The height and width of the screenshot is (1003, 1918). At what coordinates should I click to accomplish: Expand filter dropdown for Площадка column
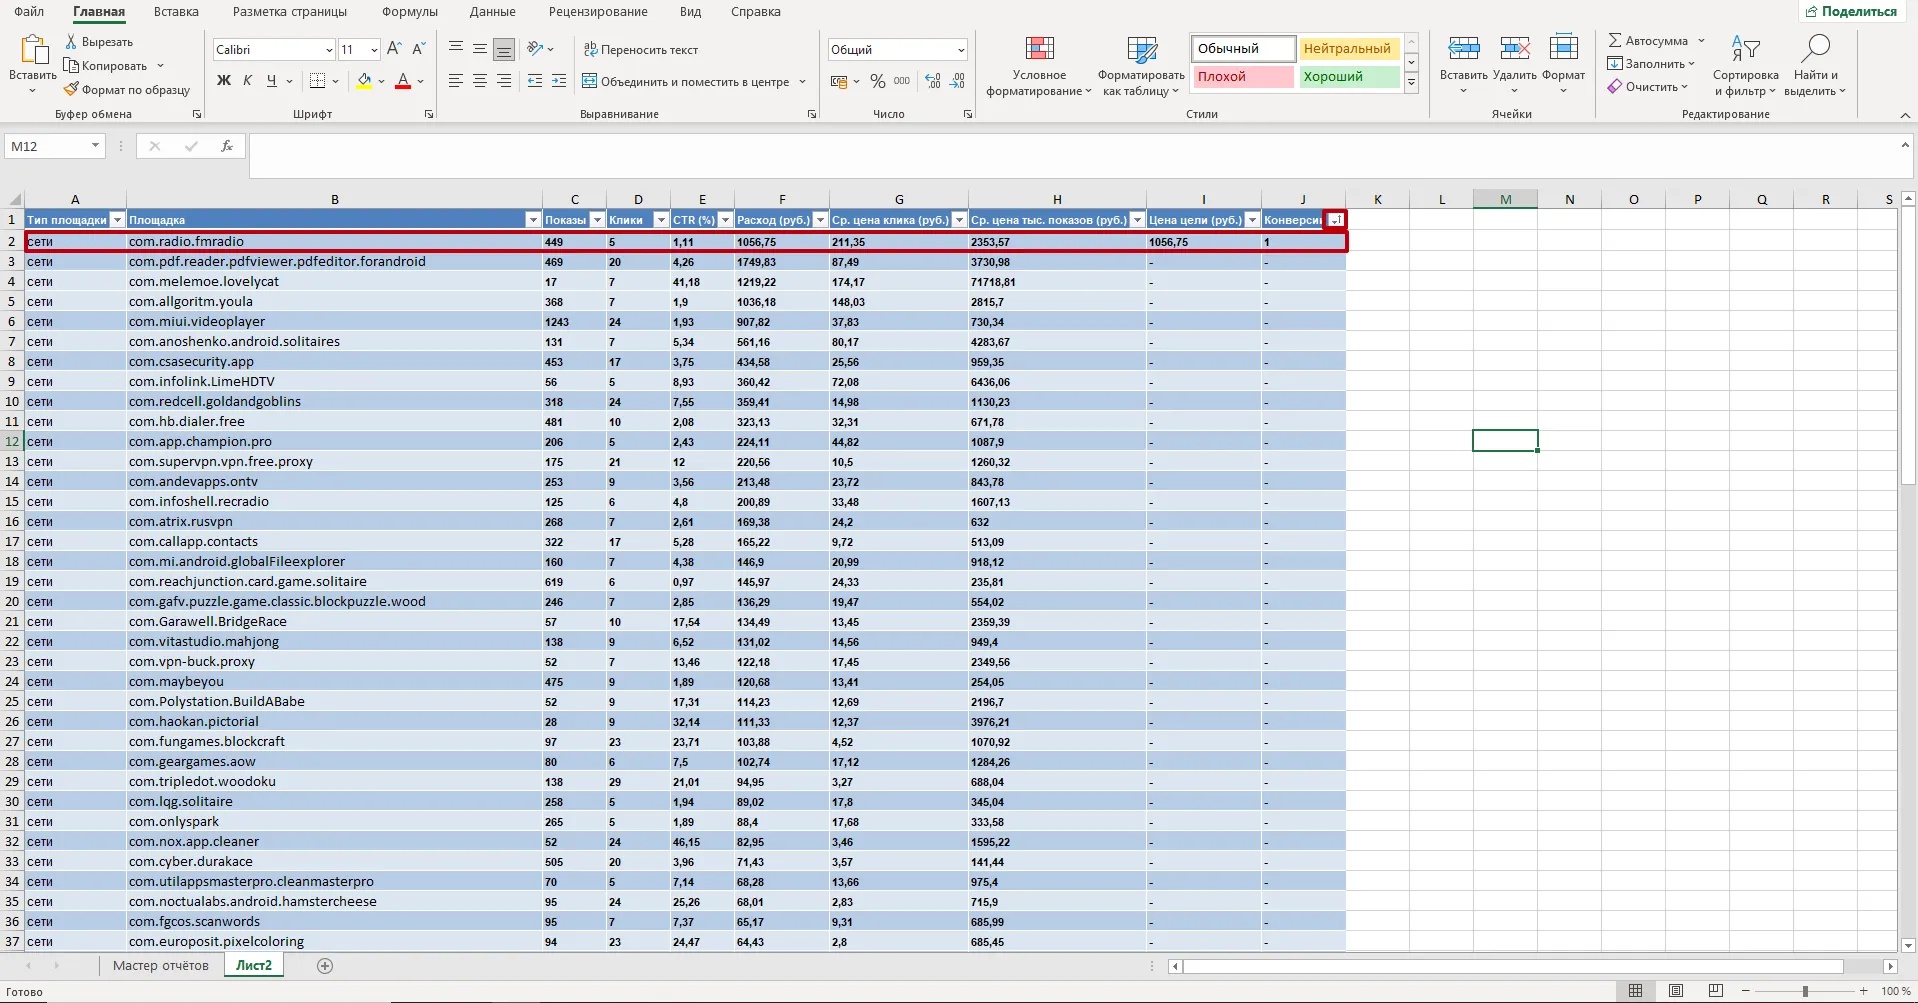532,220
